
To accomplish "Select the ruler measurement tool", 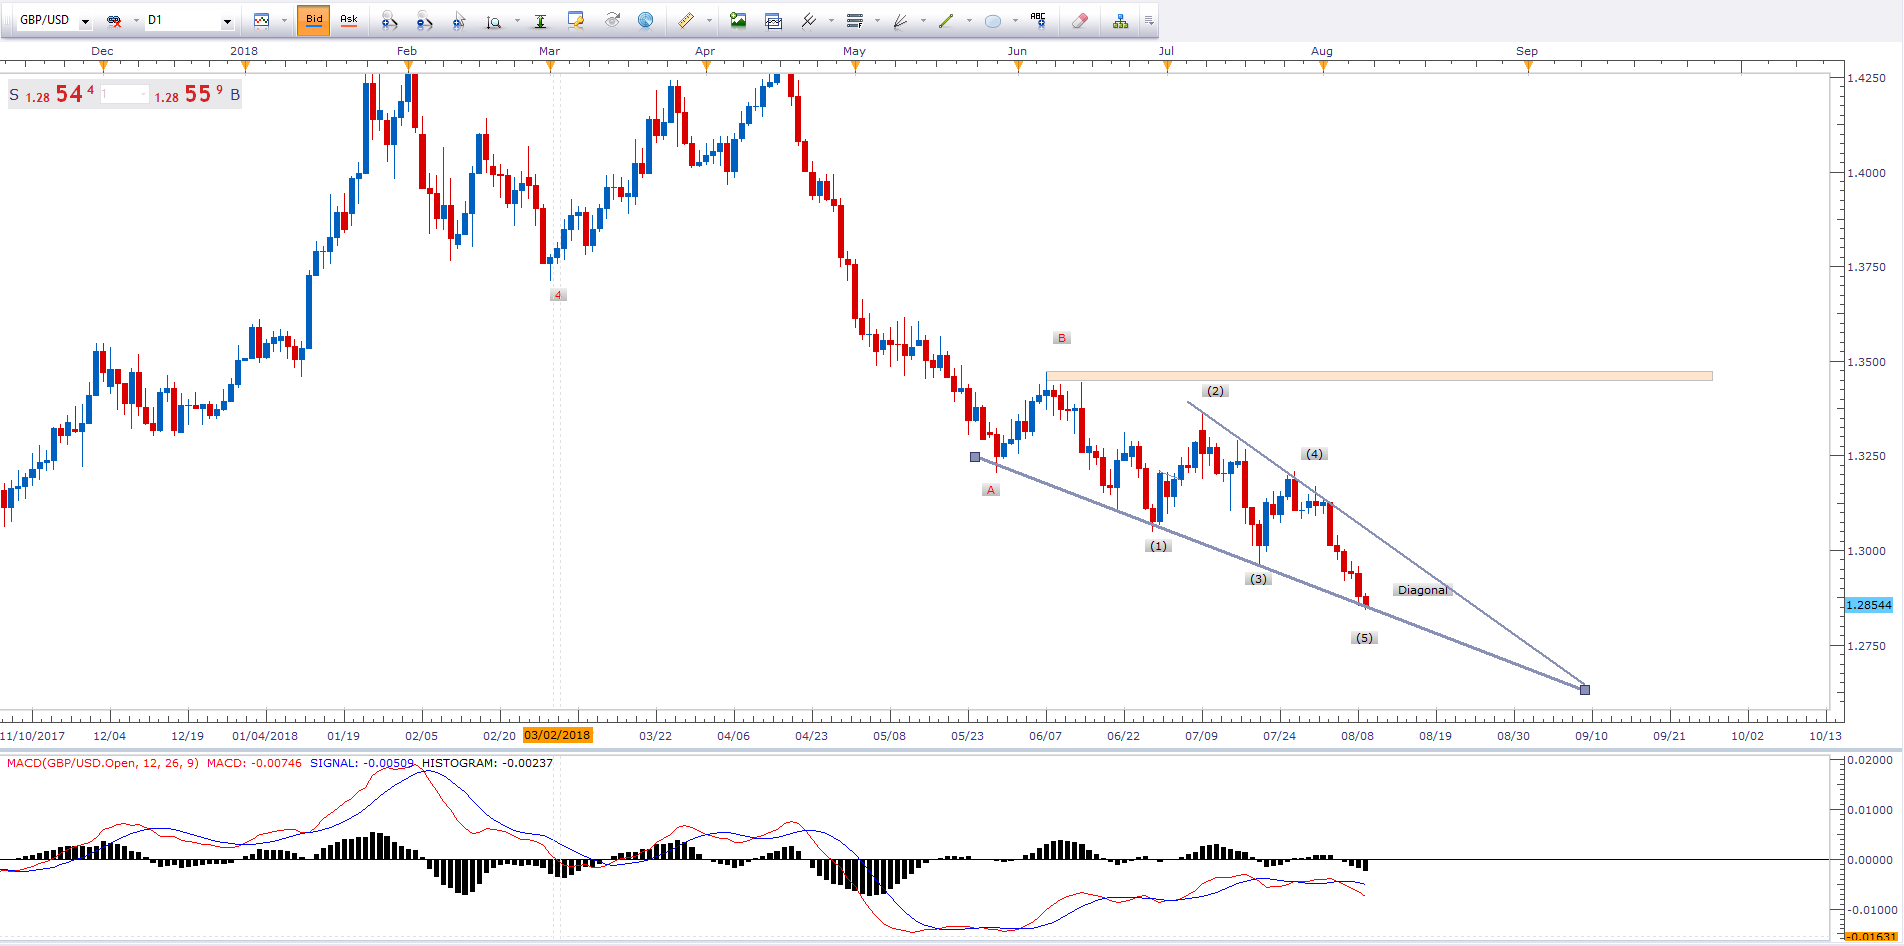I will 686,20.
